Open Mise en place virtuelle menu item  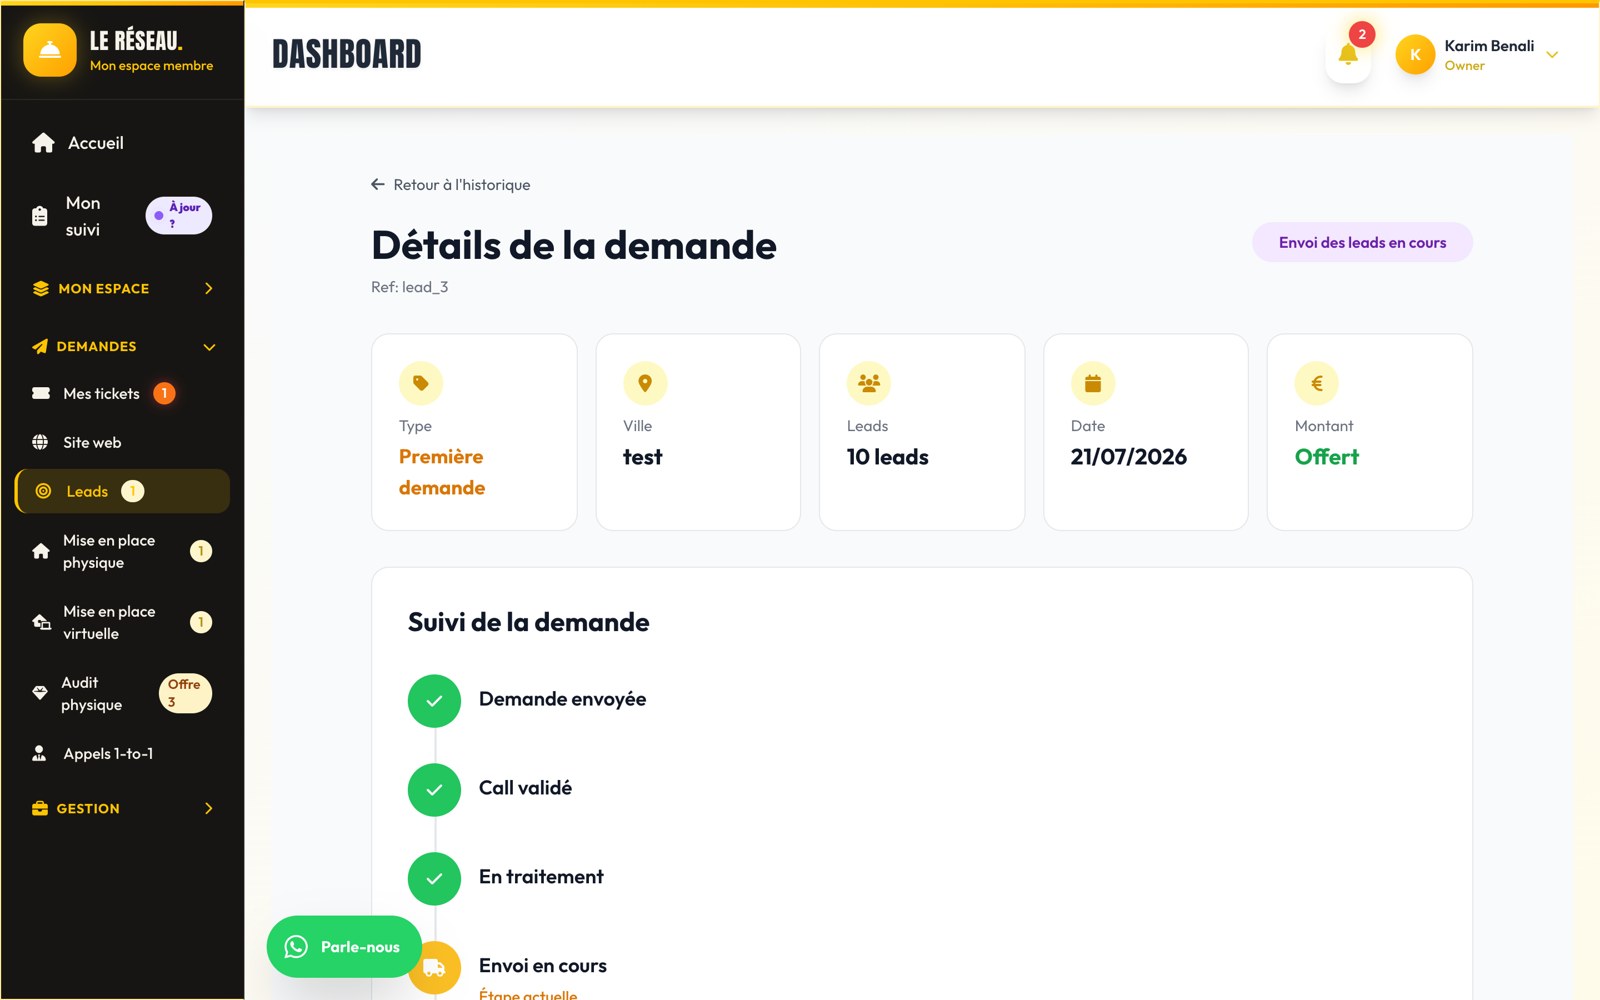122,622
